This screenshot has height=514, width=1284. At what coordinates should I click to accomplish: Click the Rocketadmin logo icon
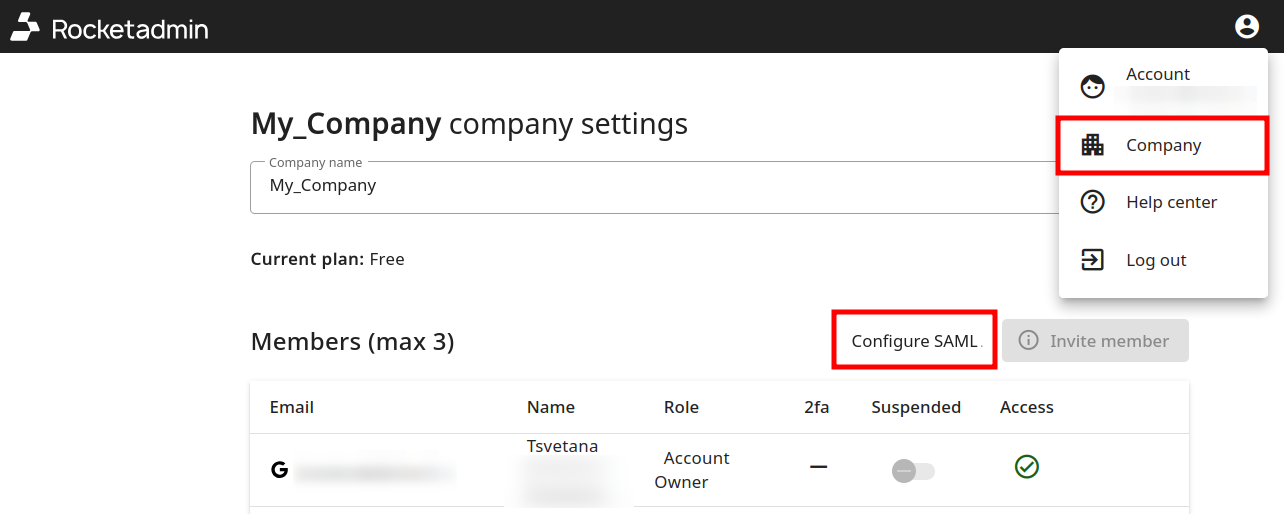[x=25, y=27]
